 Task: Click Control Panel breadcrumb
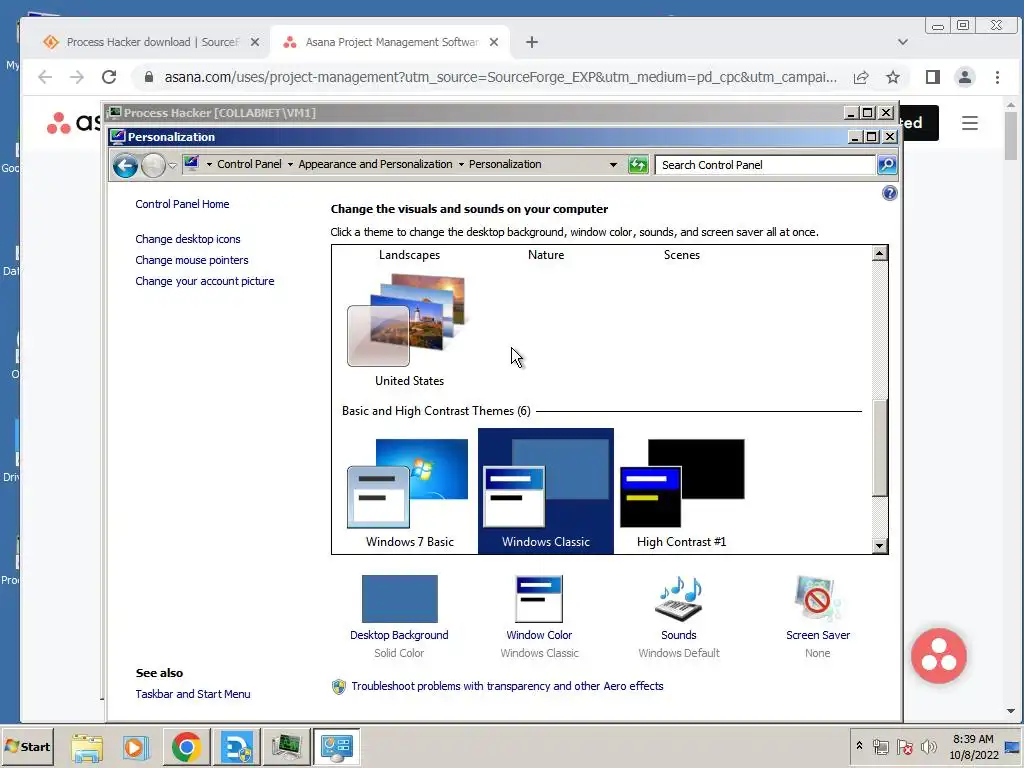tap(249, 165)
